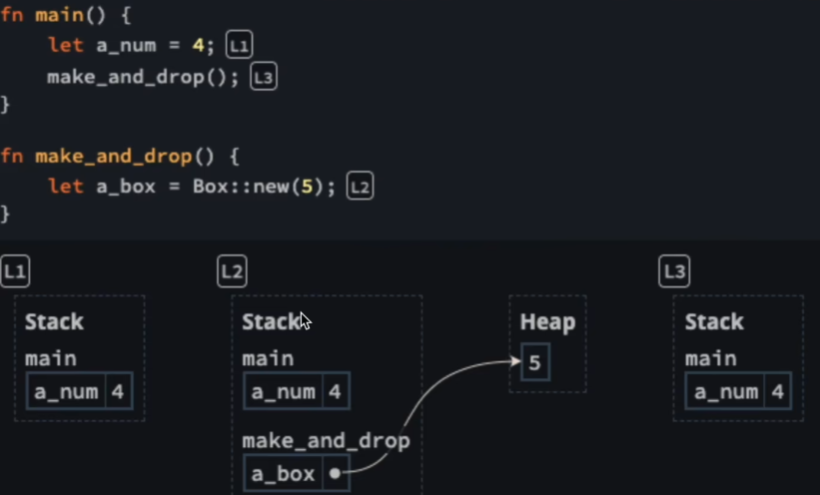Click the Heap heading in the L2 diagram

click(x=547, y=322)
